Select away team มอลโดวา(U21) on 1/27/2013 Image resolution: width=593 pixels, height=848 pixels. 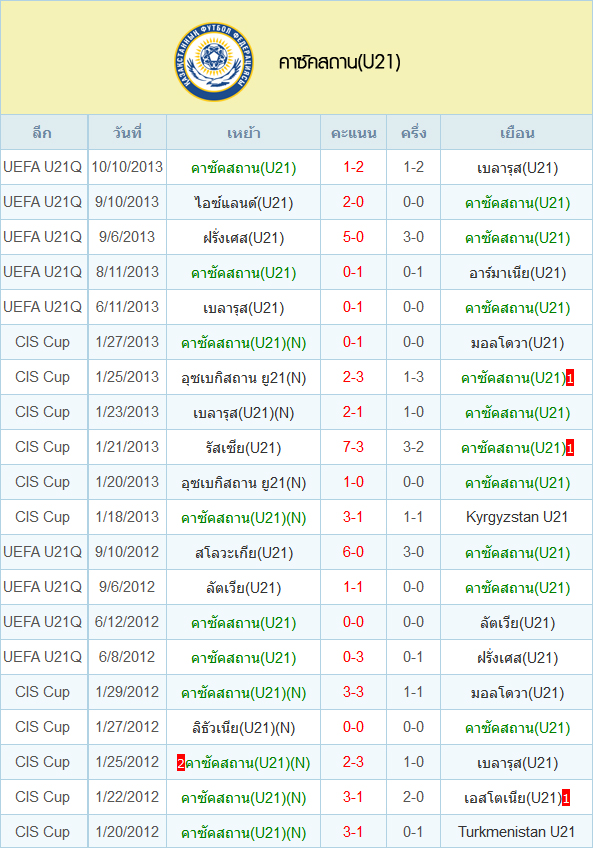517,342
